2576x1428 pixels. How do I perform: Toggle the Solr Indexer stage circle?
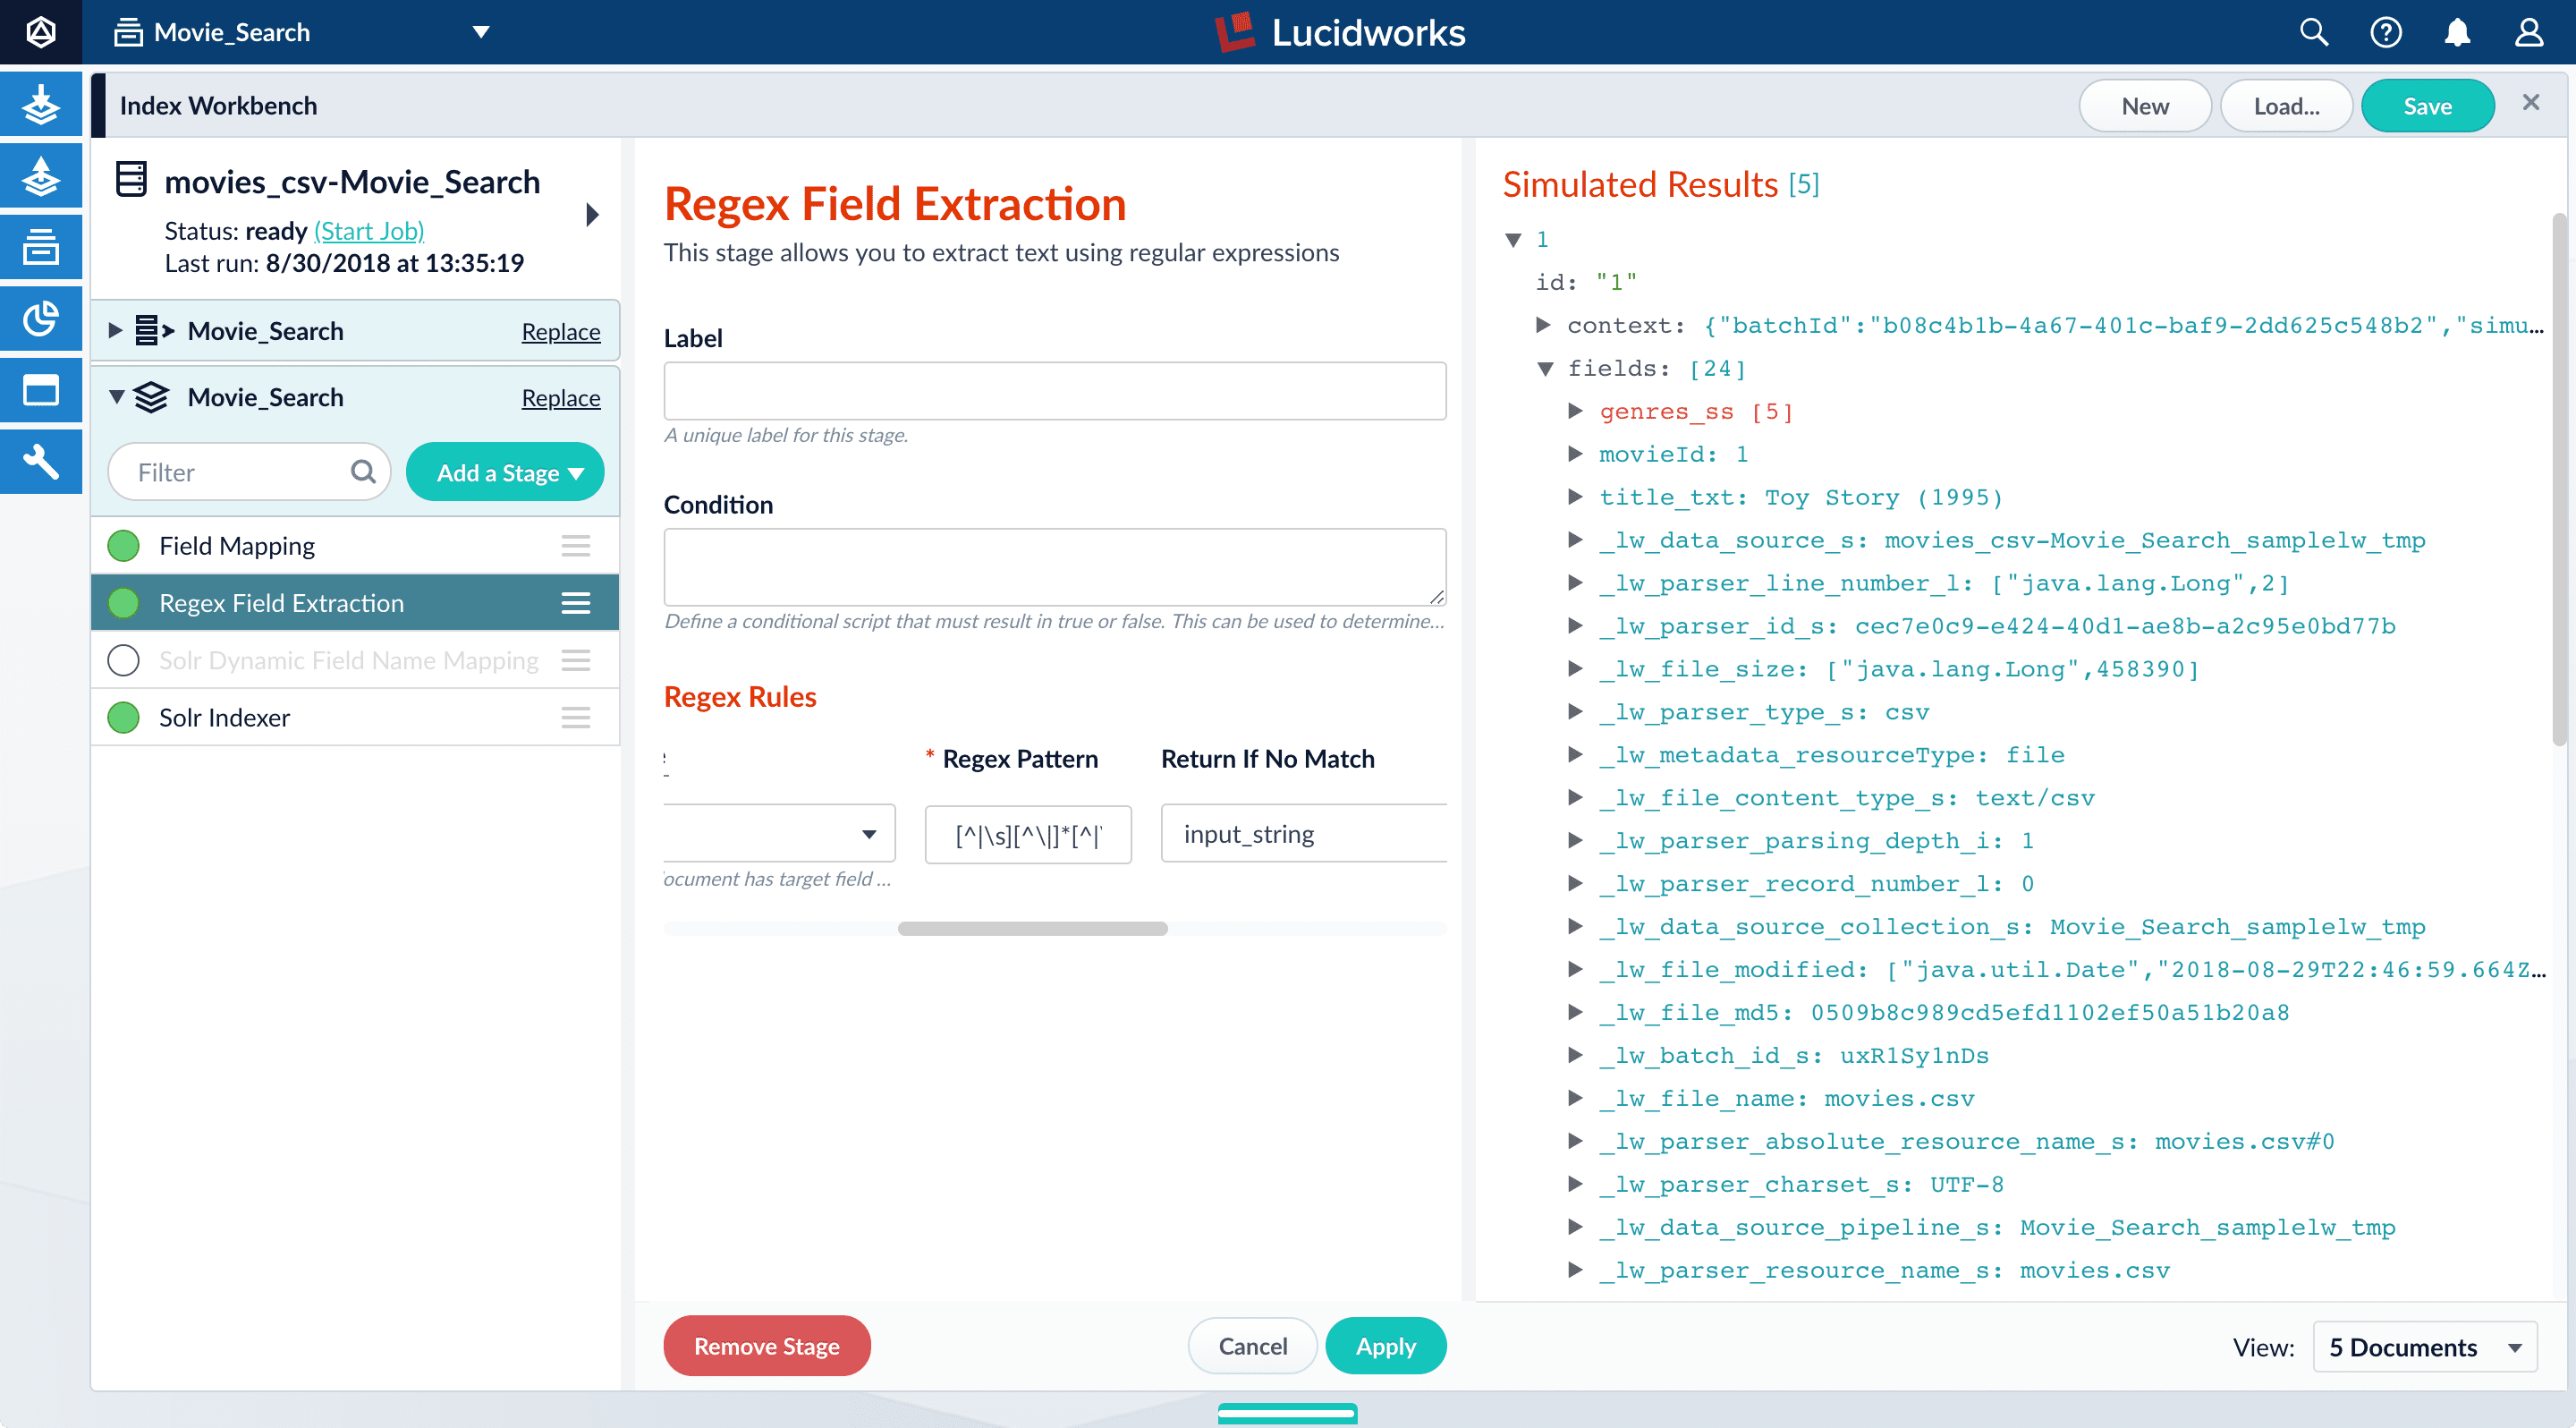pyautogui.click(x=123, y=717)
